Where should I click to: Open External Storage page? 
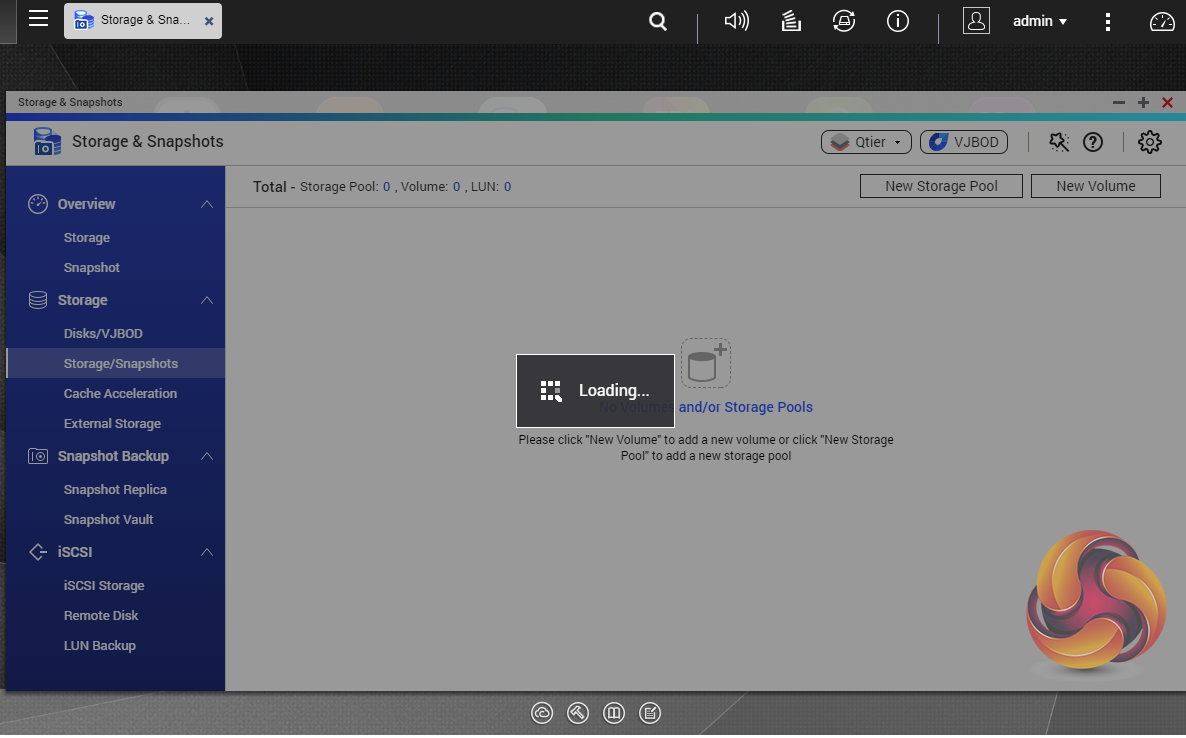tap(112, 423)
